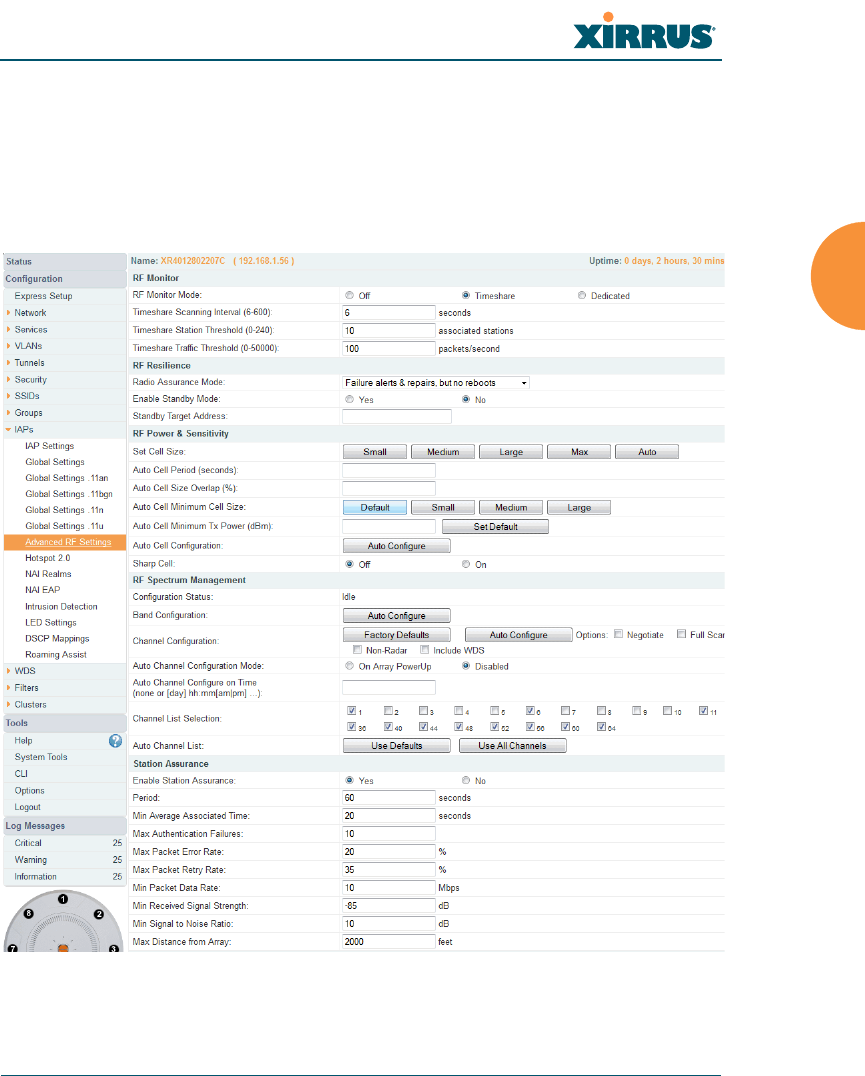Screen dimensions: 865x1076
Task: Enable Standby Mode with Yes
Action: (x=350, y=399)
